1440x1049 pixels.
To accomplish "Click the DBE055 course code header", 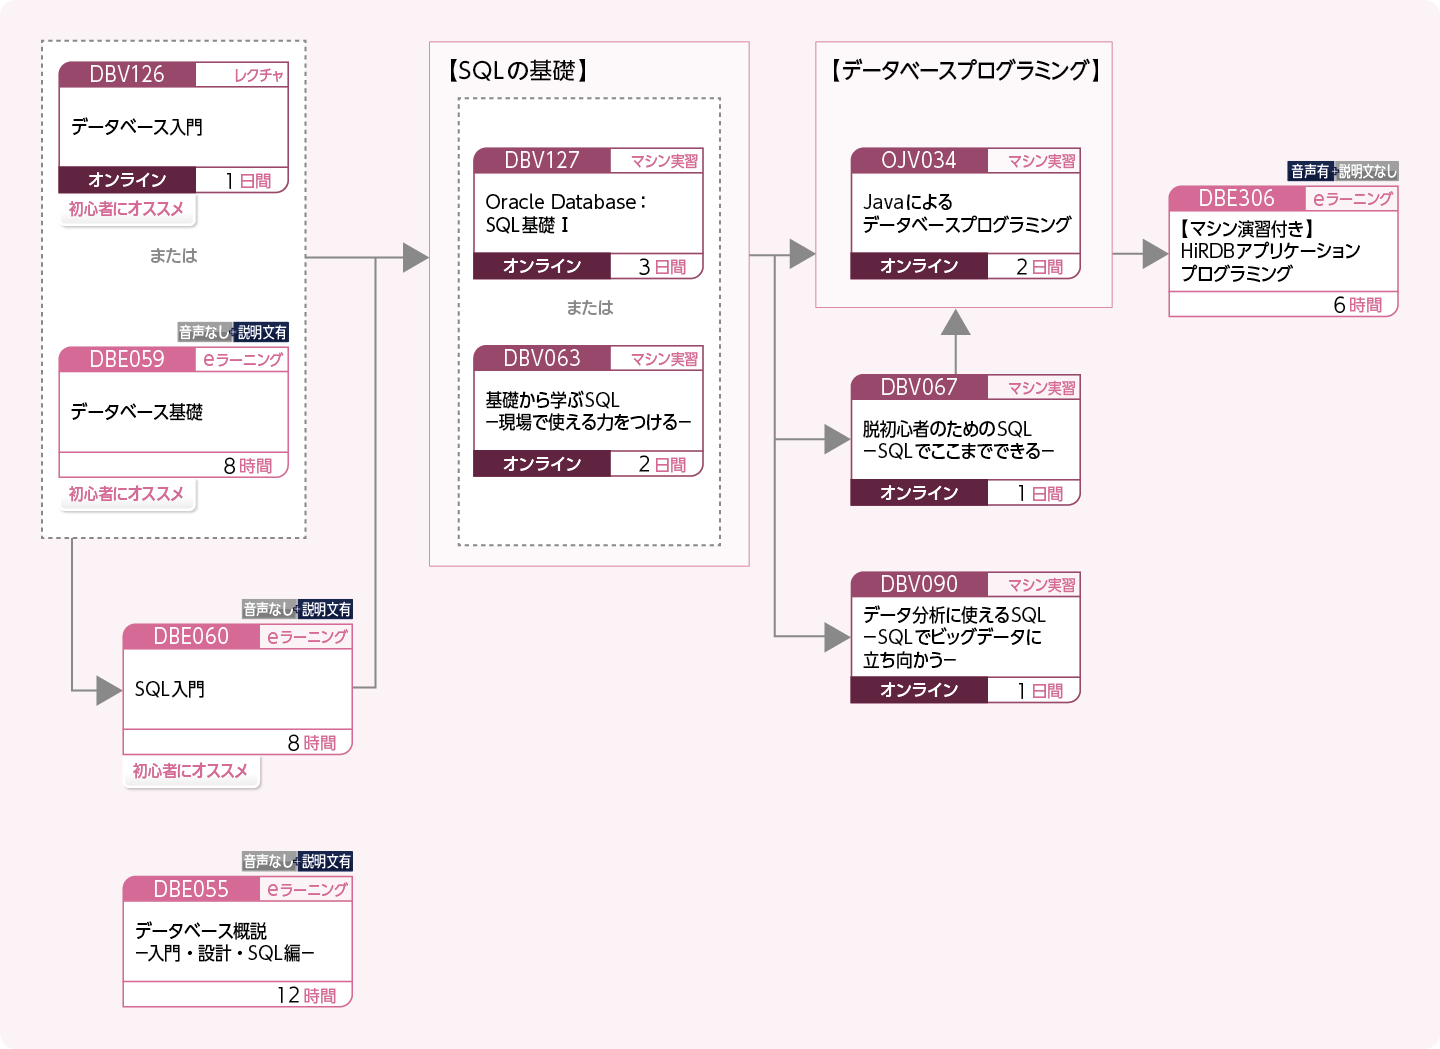I will pyautogui.click(x=191, y=889).
